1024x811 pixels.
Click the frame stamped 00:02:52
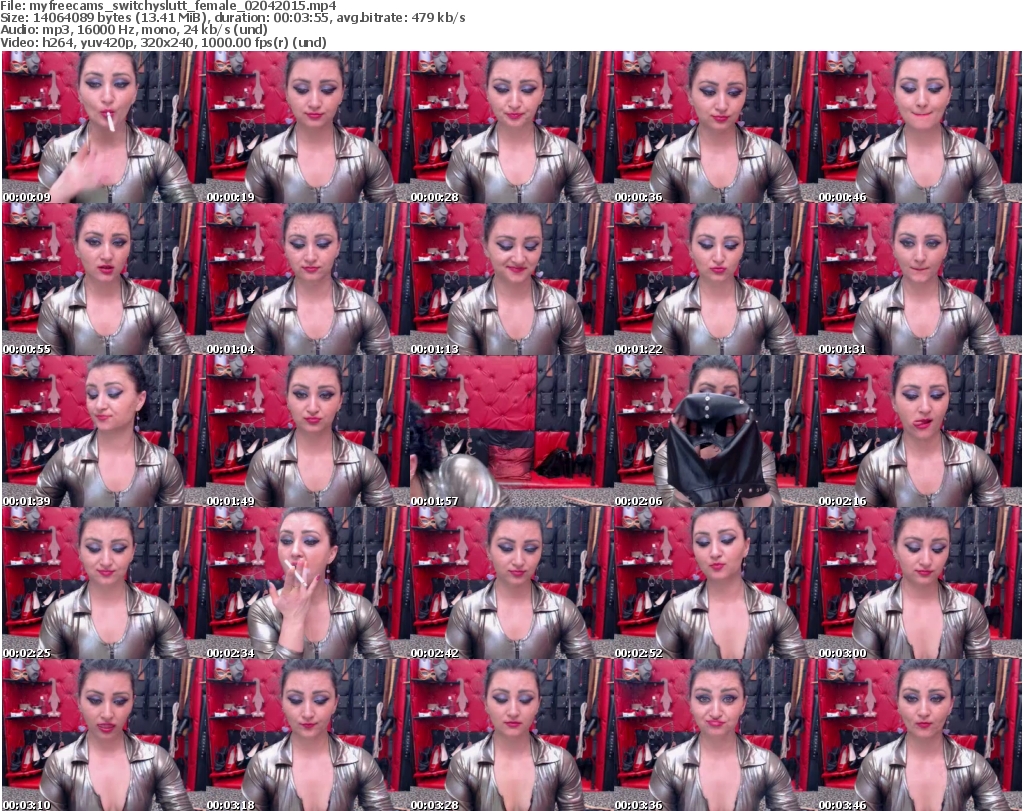tap(715, 584)
